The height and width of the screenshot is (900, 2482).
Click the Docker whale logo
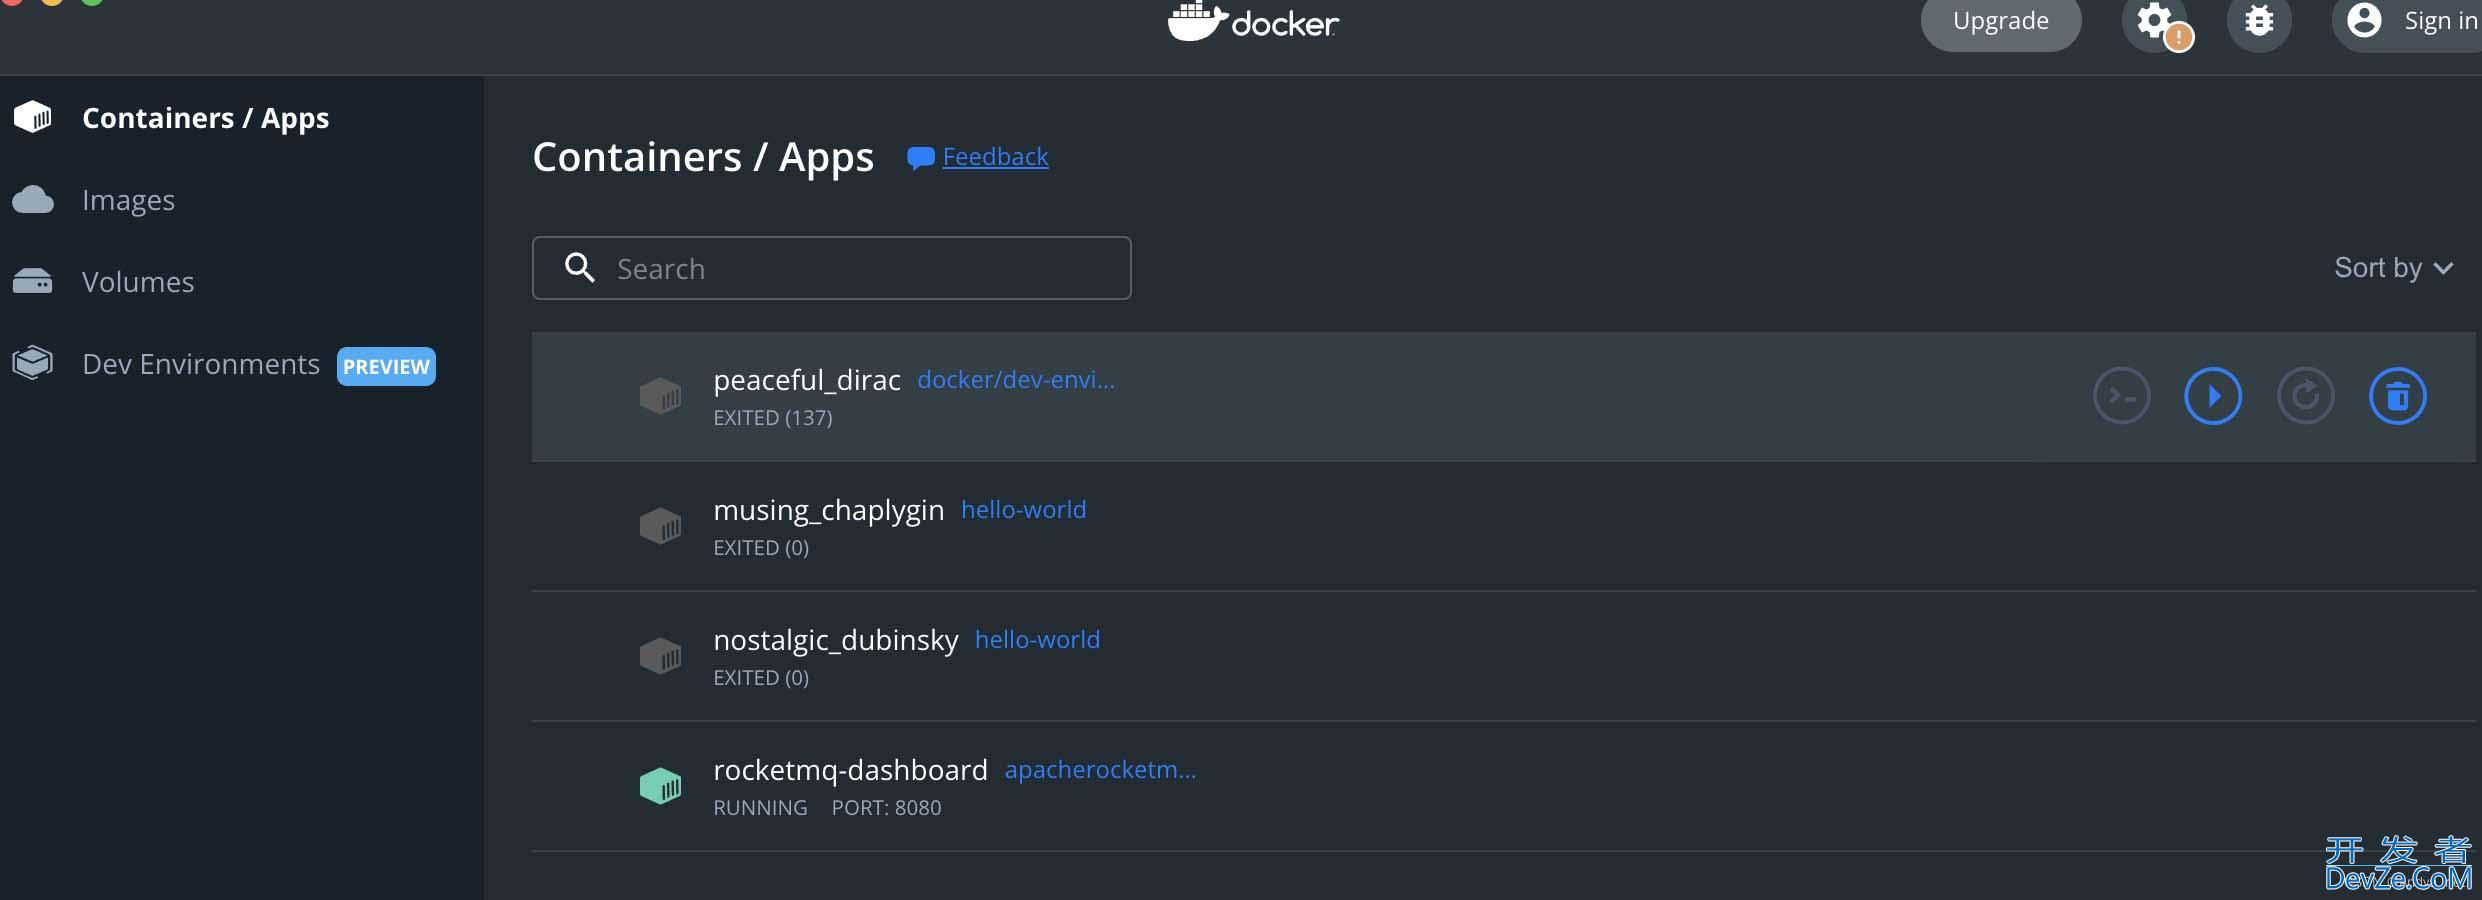coord(1252,22)
